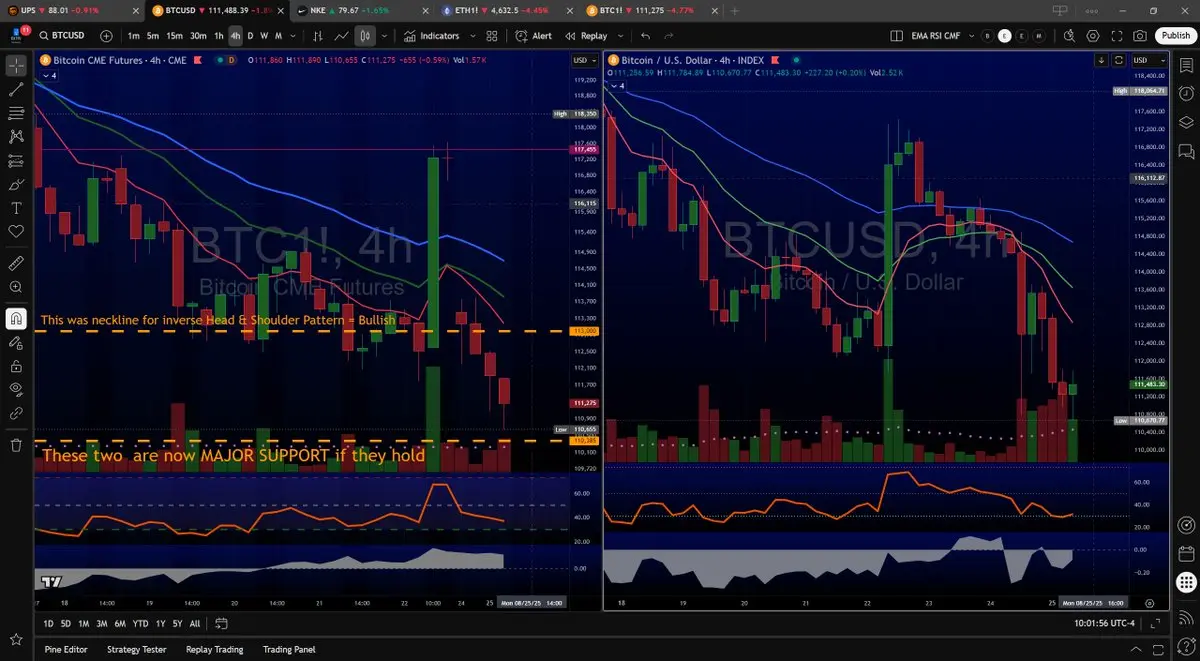Expand the chart style dropdown
Screen dimensions: 1200x661
point(383,36)
